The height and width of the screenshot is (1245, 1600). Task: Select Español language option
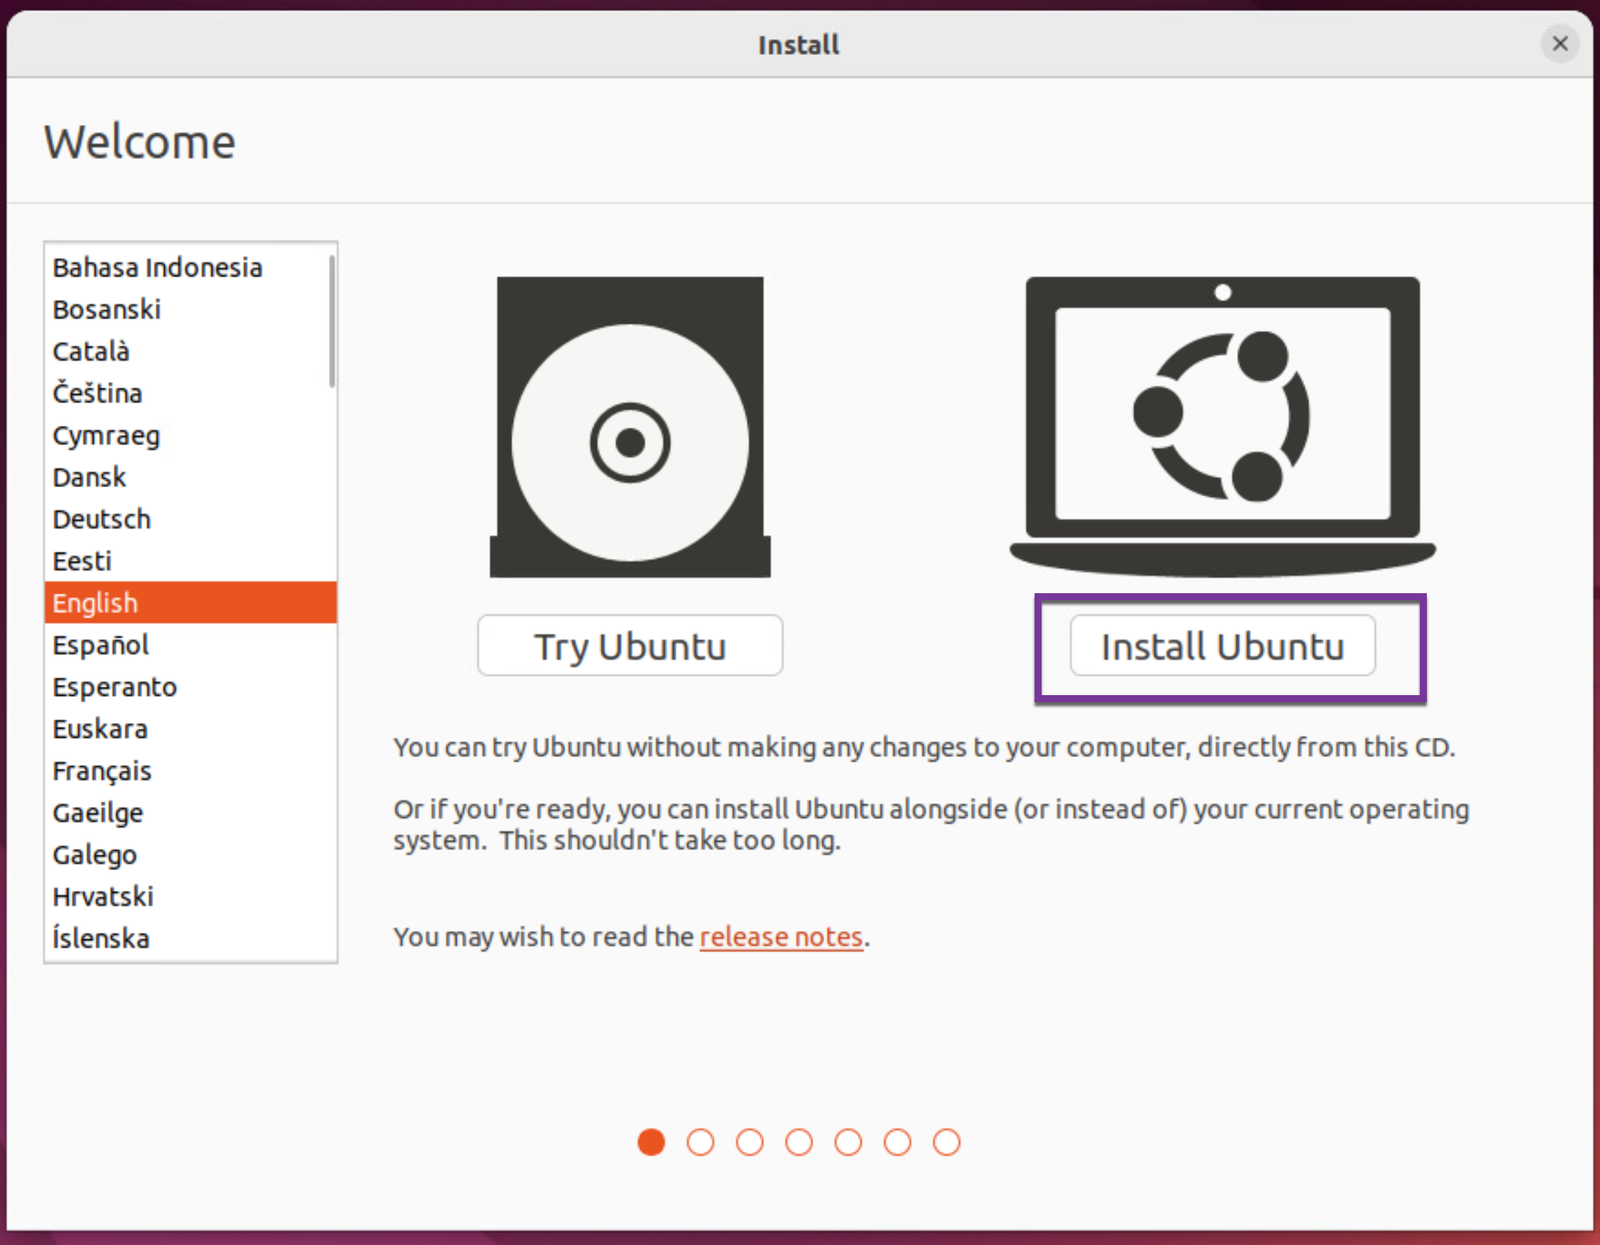101,645
